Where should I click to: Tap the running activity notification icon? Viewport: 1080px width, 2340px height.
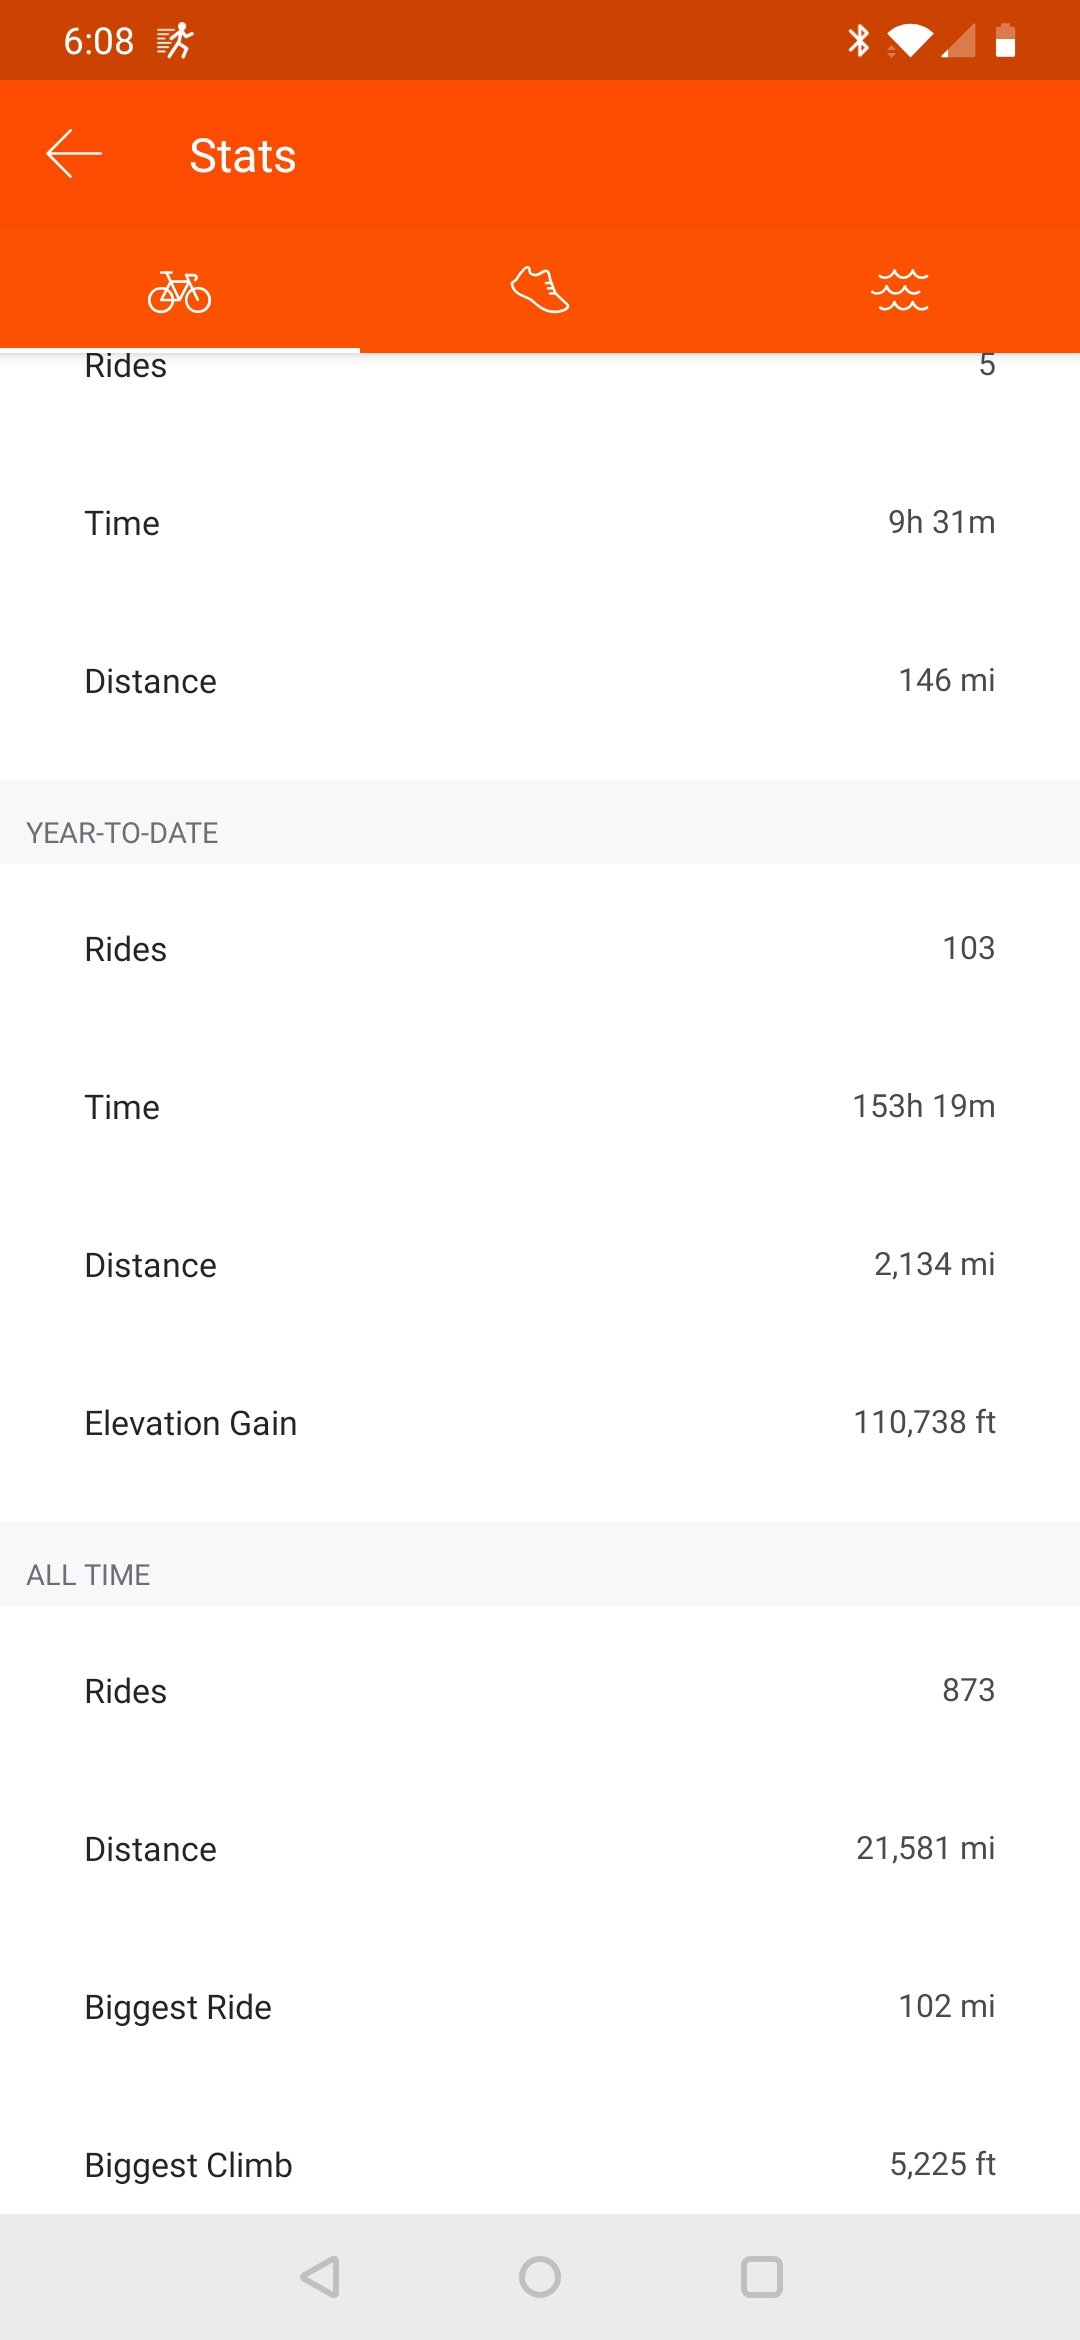tap(175, 41)
